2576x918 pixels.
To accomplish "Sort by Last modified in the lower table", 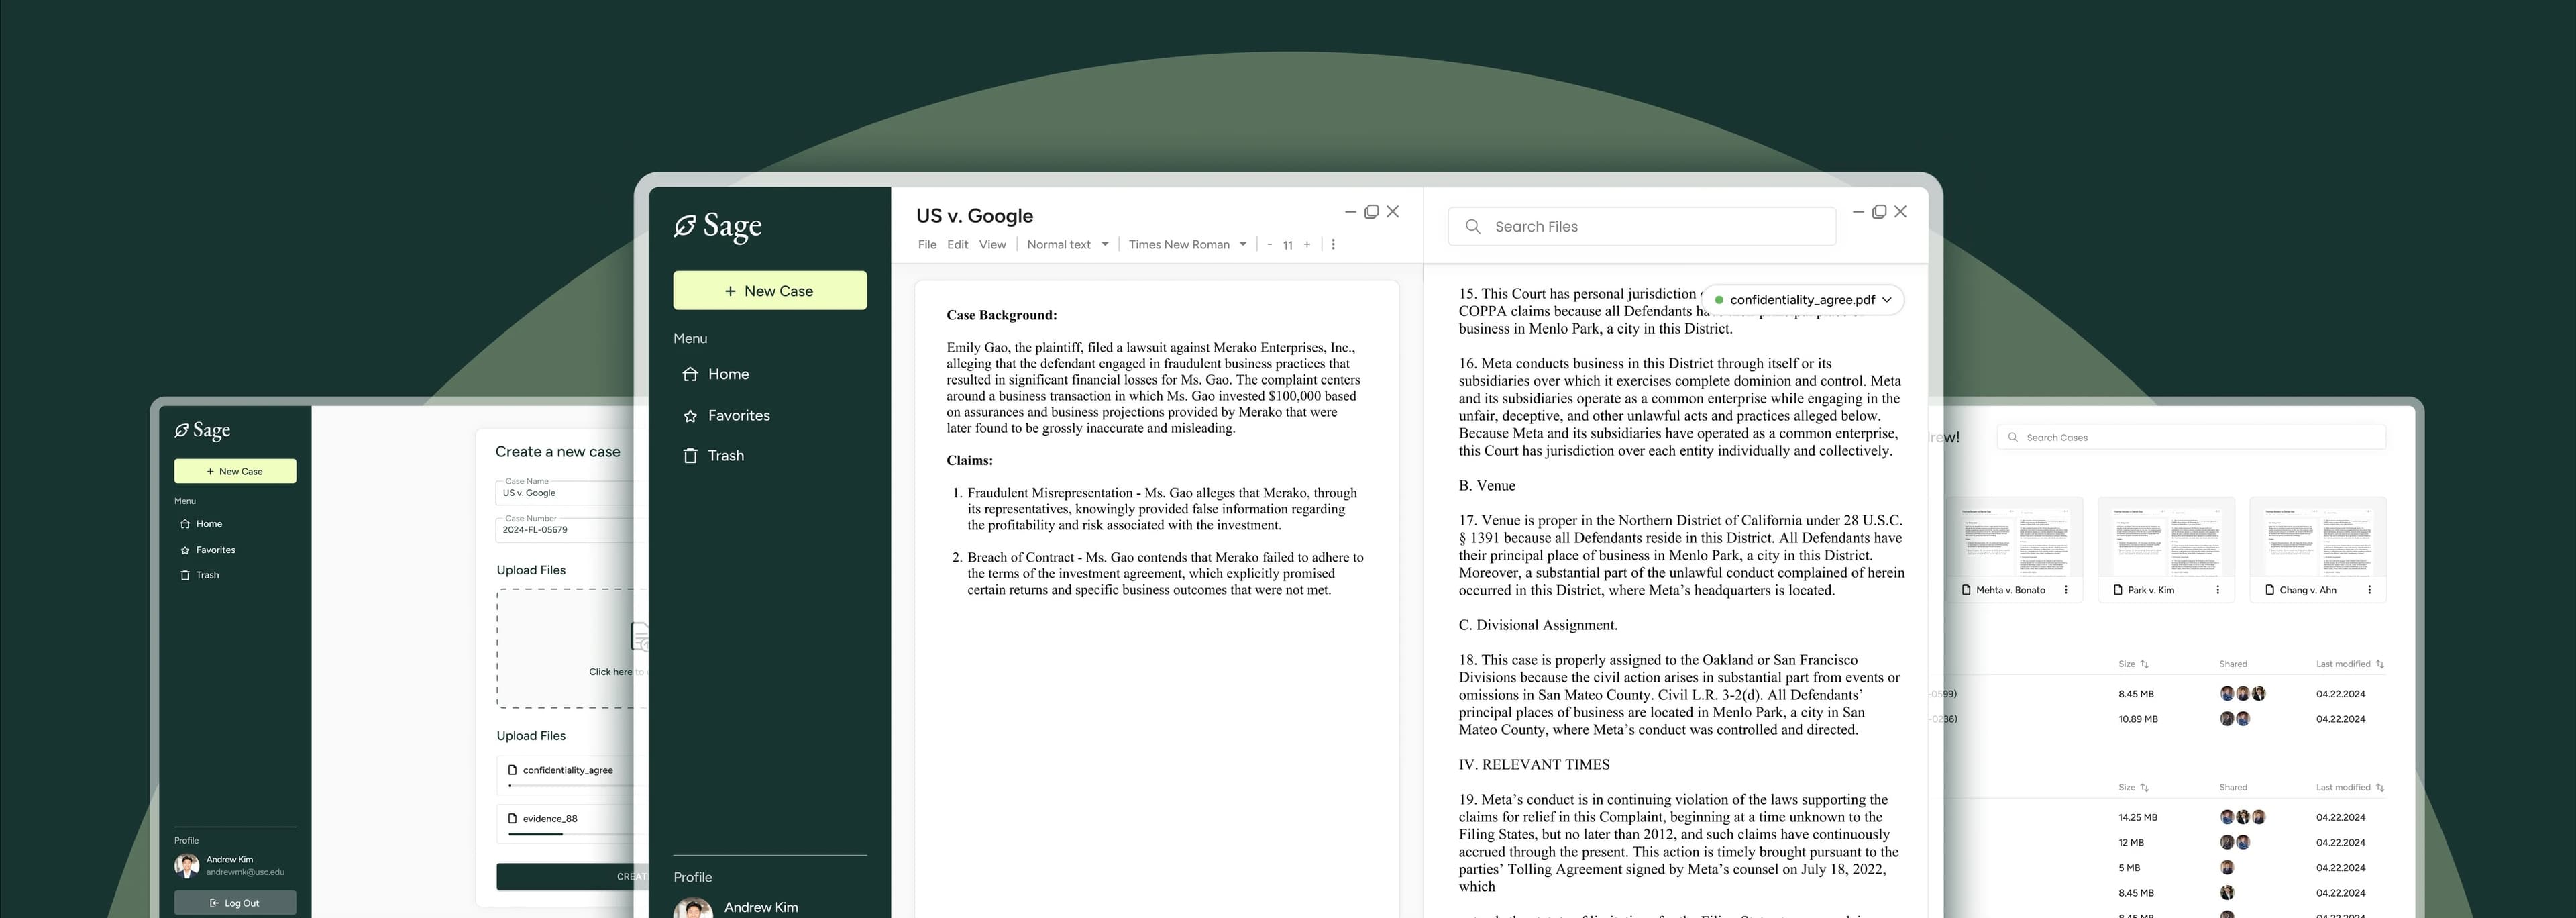I will 2350,788.
